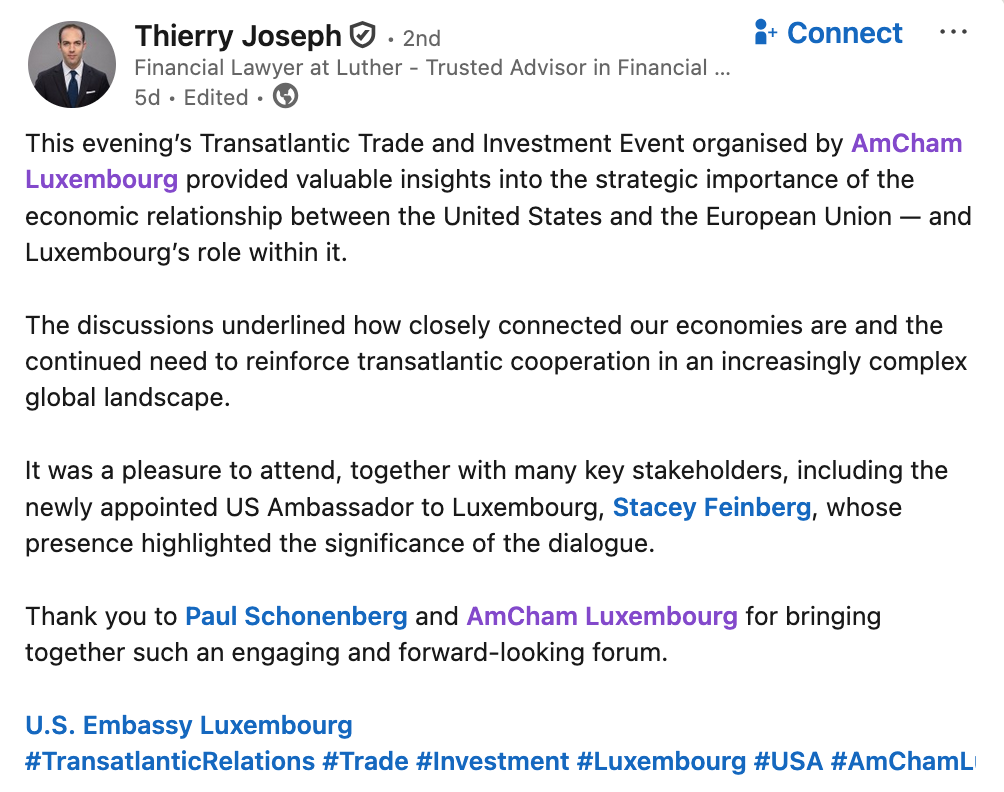
Task: Open the U.S. Embassy Luxembourg page link
Action: coord(189,725)
